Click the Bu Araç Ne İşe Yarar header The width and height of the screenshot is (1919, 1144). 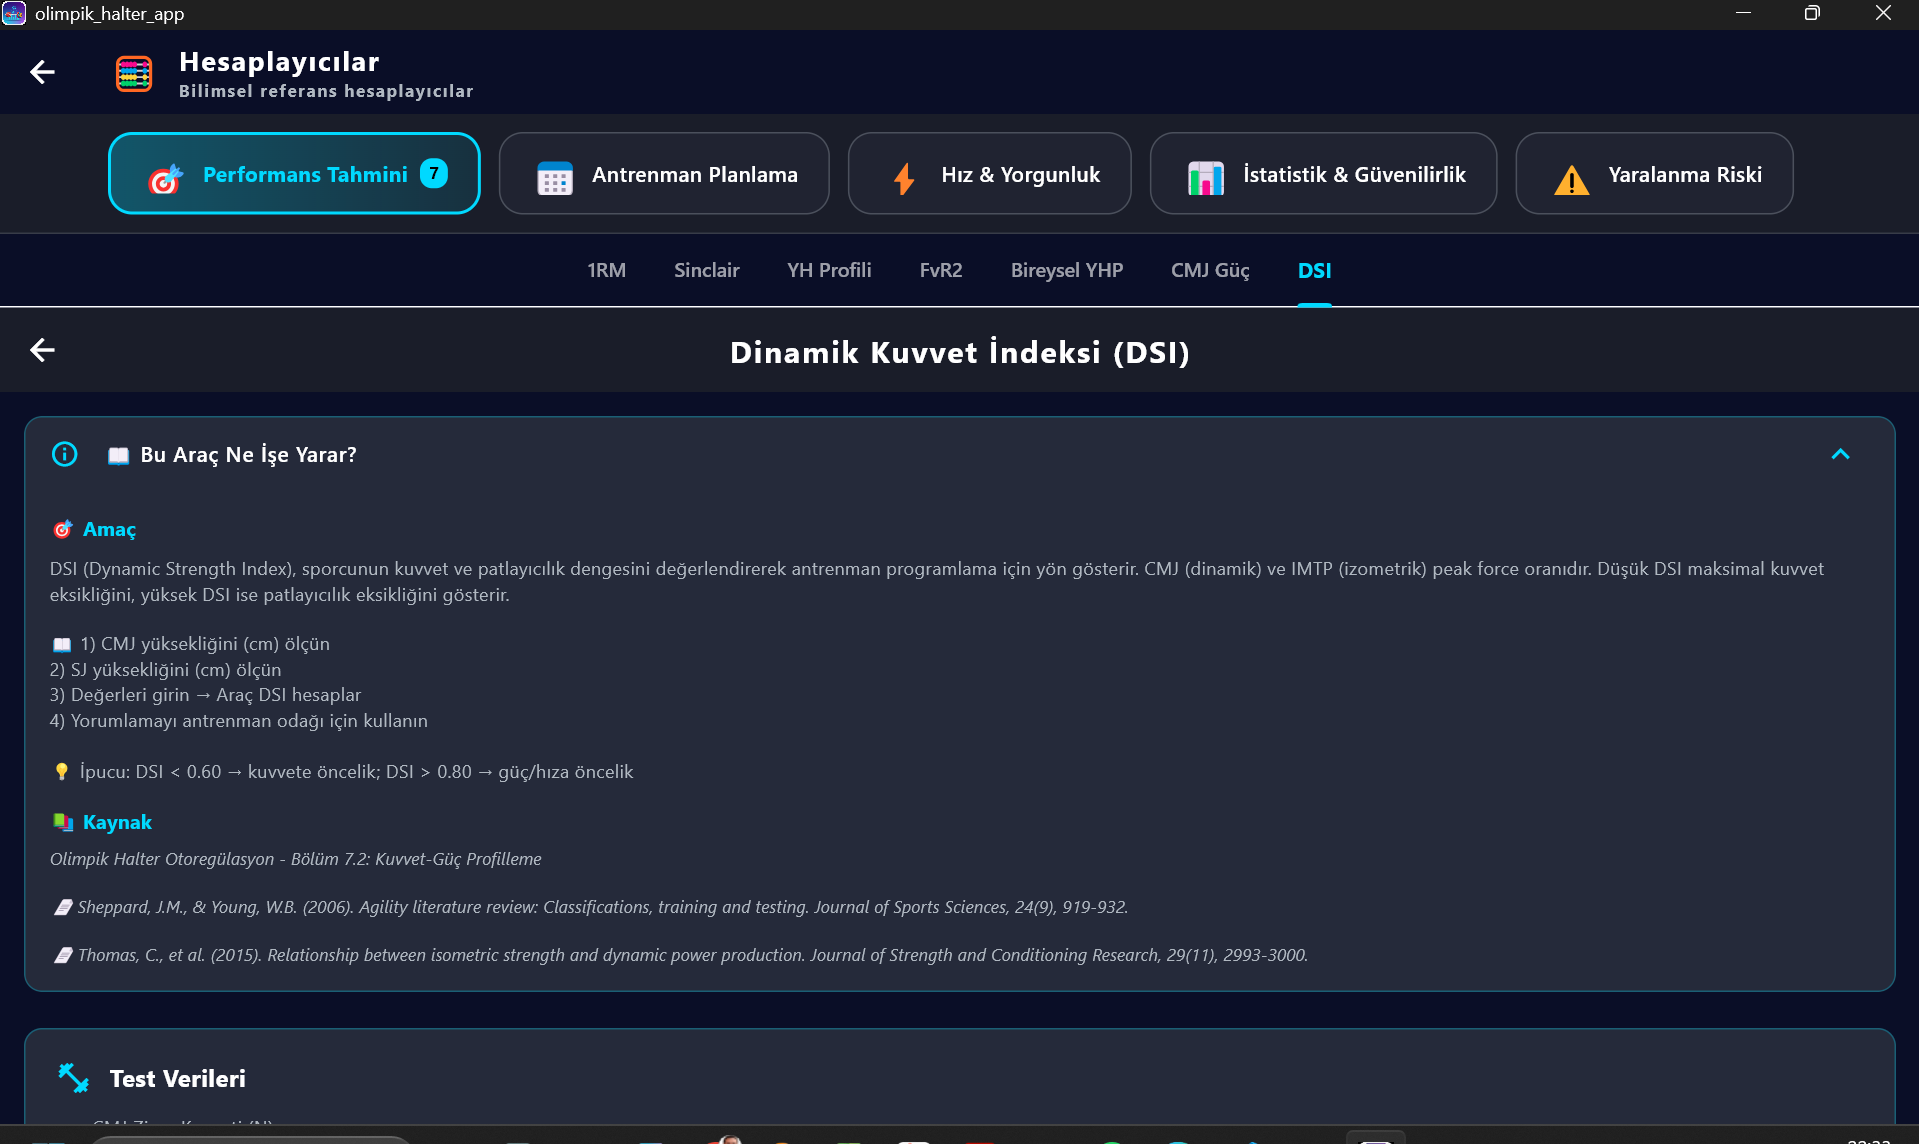248,454
